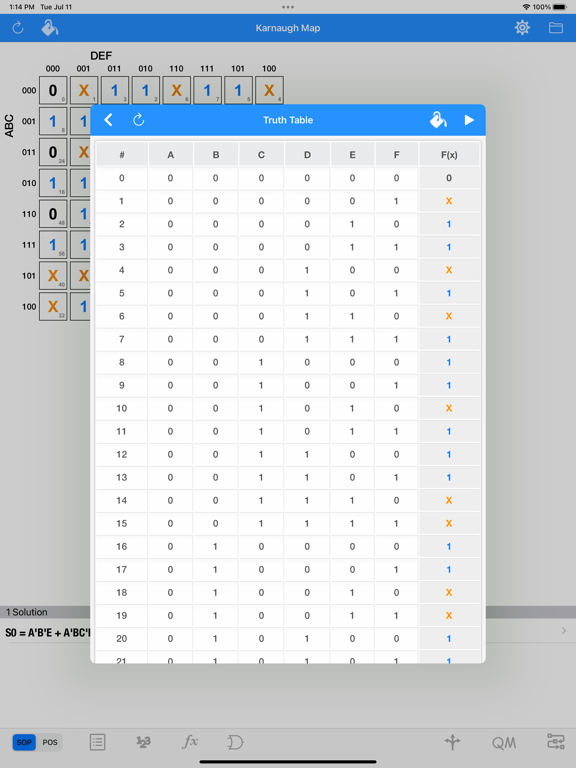Switch to POS mode

(x=49, y=742)
